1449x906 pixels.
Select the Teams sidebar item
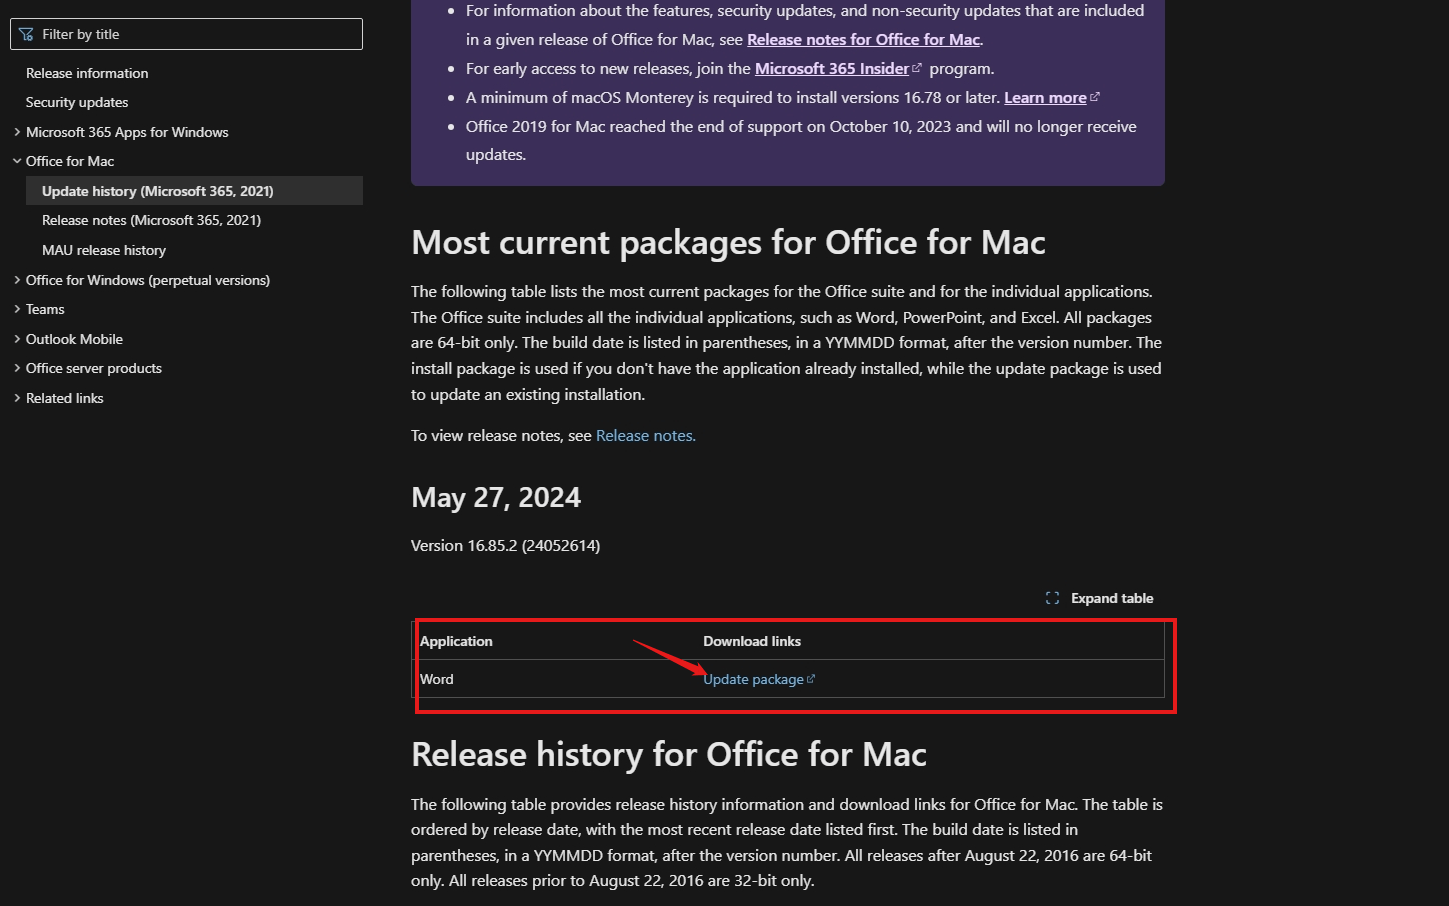pyautogui.click(x=45, y=309)
